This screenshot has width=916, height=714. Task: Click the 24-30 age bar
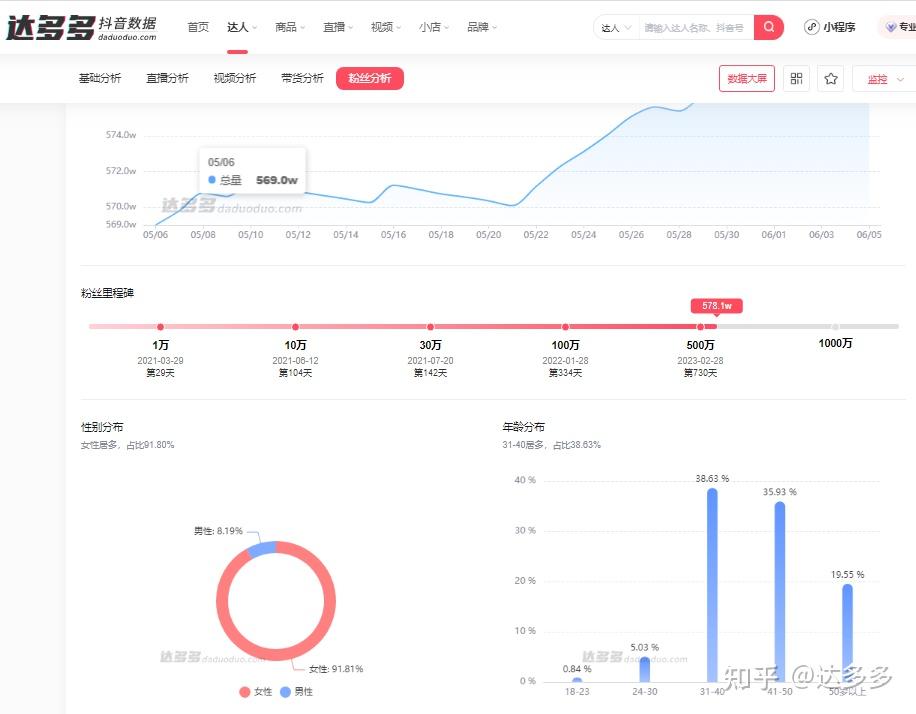[x=644, y=670]
